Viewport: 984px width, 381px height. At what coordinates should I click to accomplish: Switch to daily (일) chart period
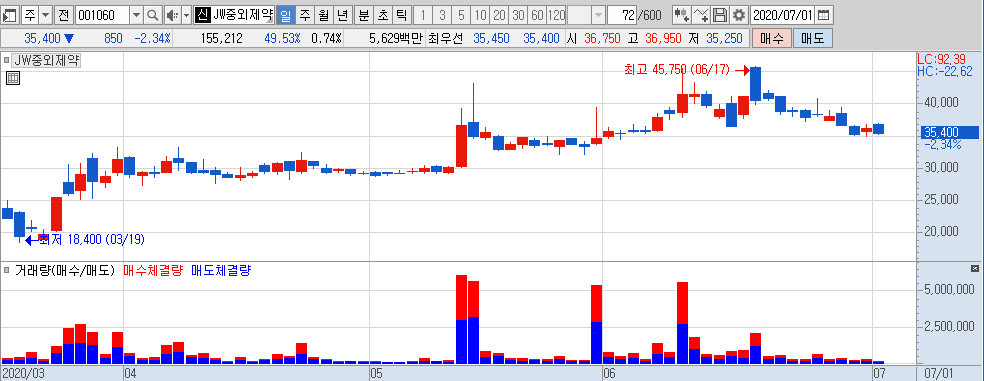click(285, 14)
